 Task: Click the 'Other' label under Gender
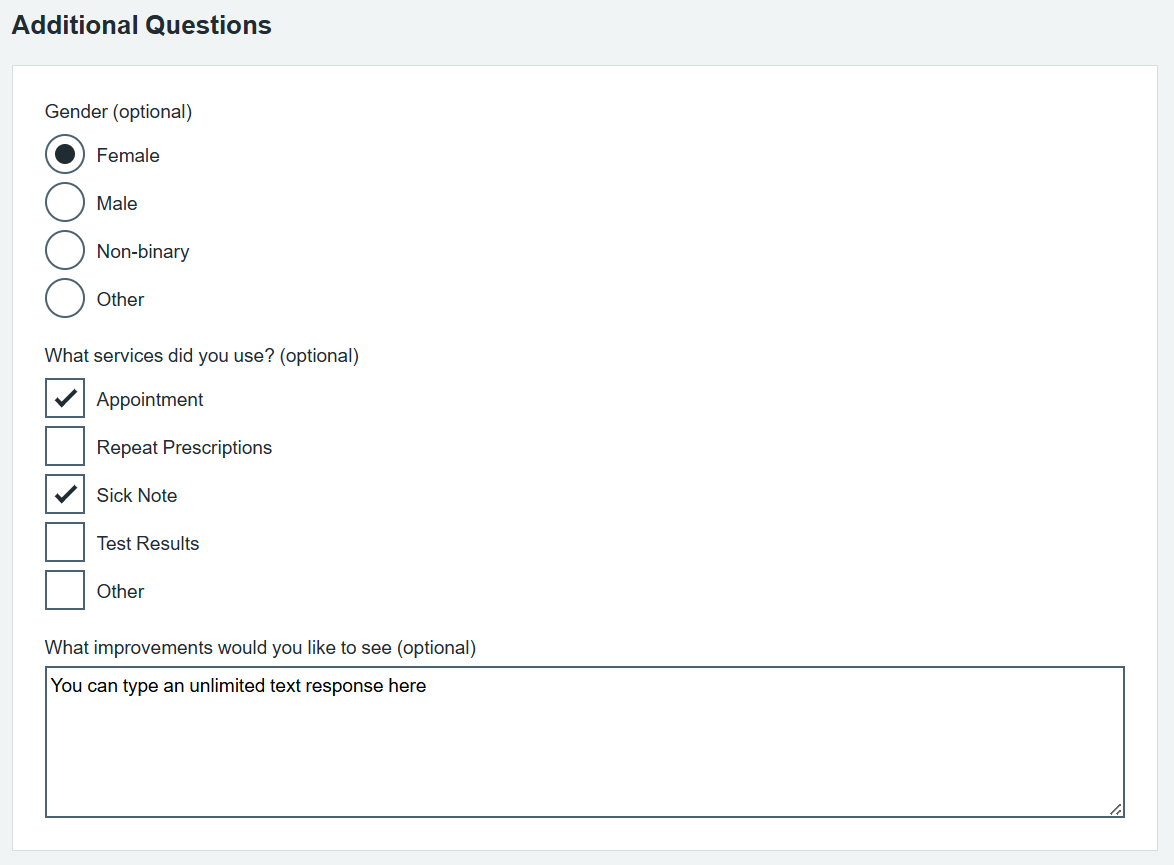pos(120,300)
